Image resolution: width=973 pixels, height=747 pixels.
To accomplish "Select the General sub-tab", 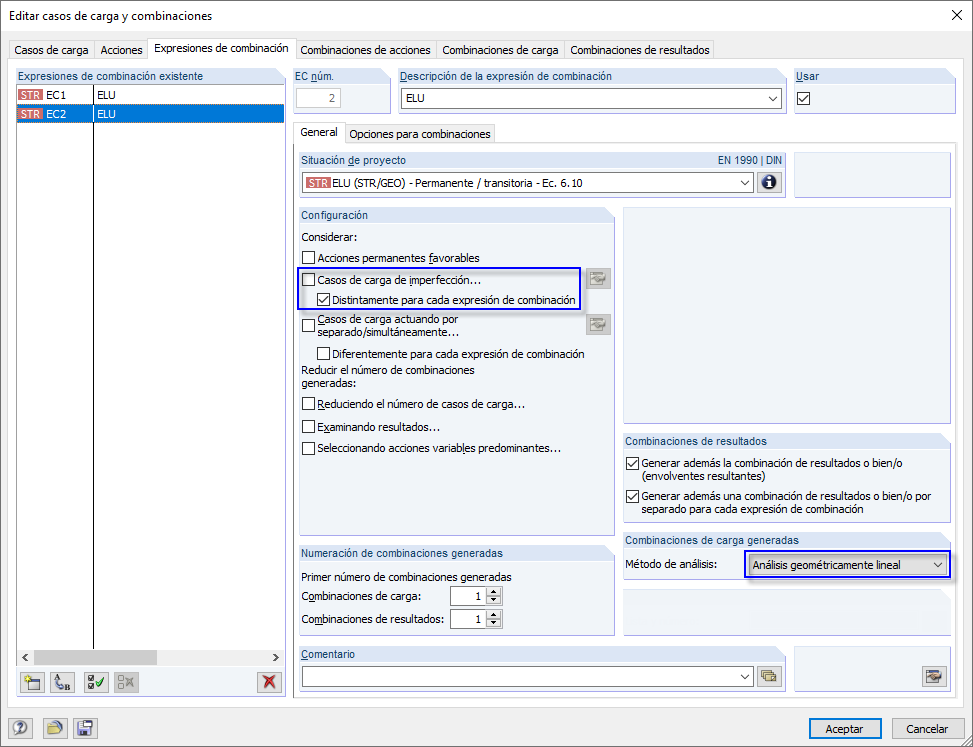I will coord(319,132).
